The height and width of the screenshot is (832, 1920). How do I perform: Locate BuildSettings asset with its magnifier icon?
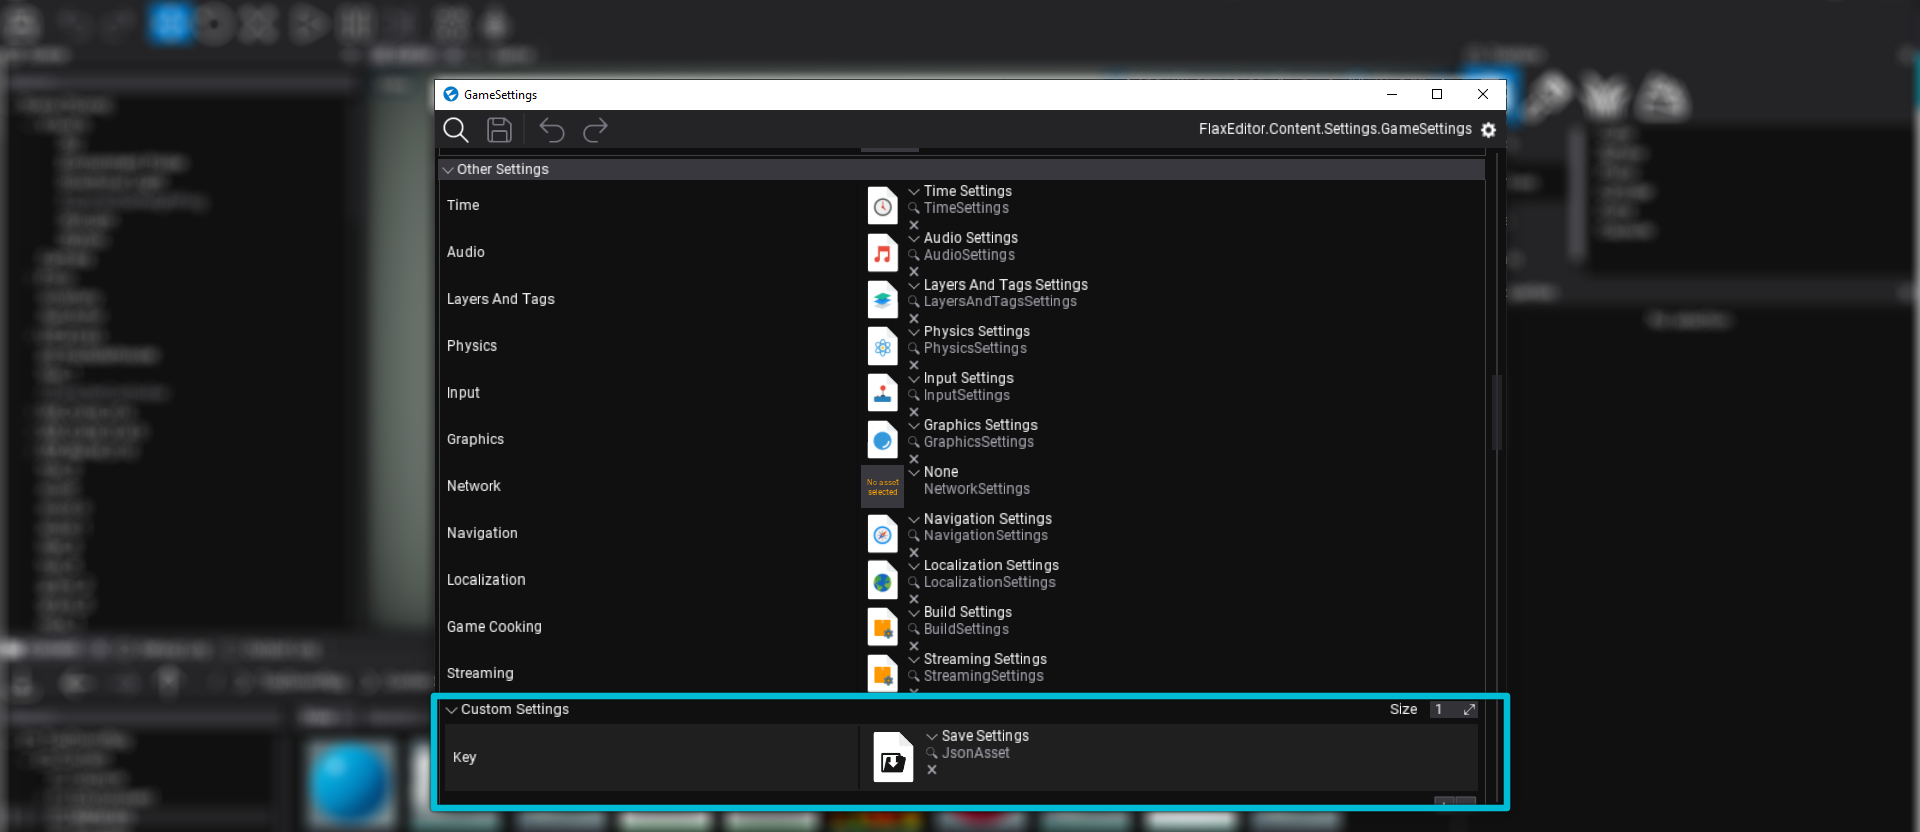click(x=914, y=629)
